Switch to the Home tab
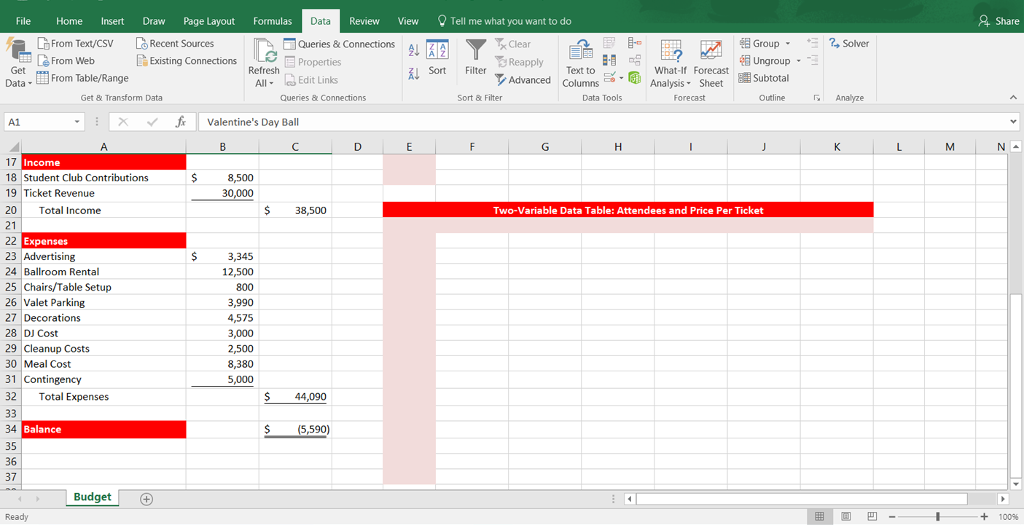The image size is (1024, 525). point(69,21)
